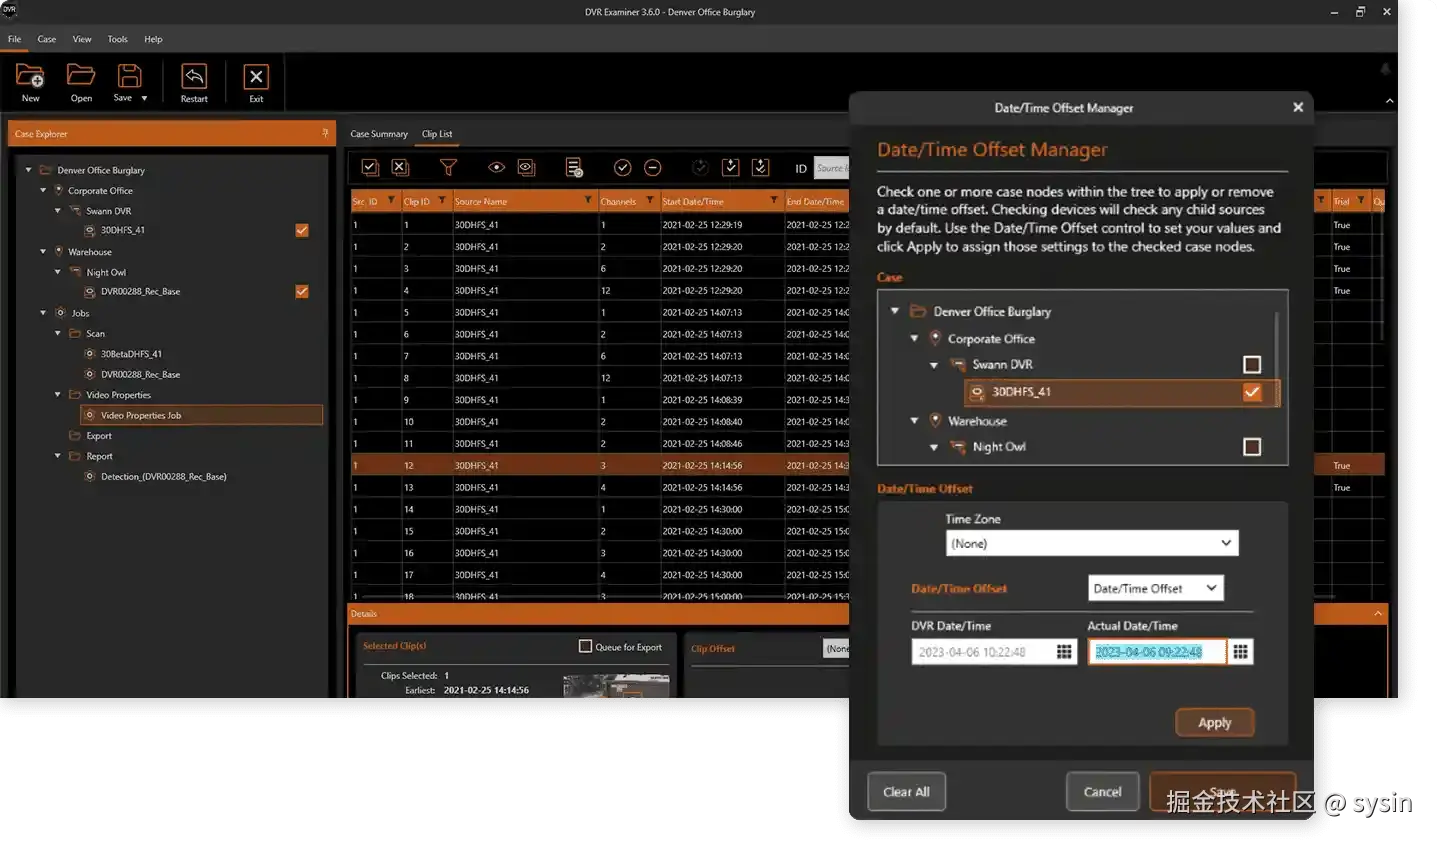
Task: Click the document report icon in clip toolbar
Action: pos(574,167)
